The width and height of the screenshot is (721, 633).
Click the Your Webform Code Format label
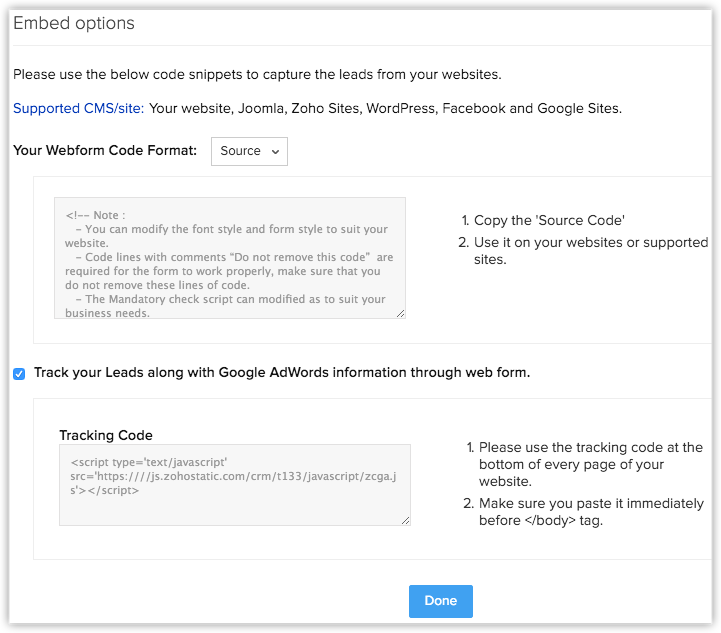(105, 151)
